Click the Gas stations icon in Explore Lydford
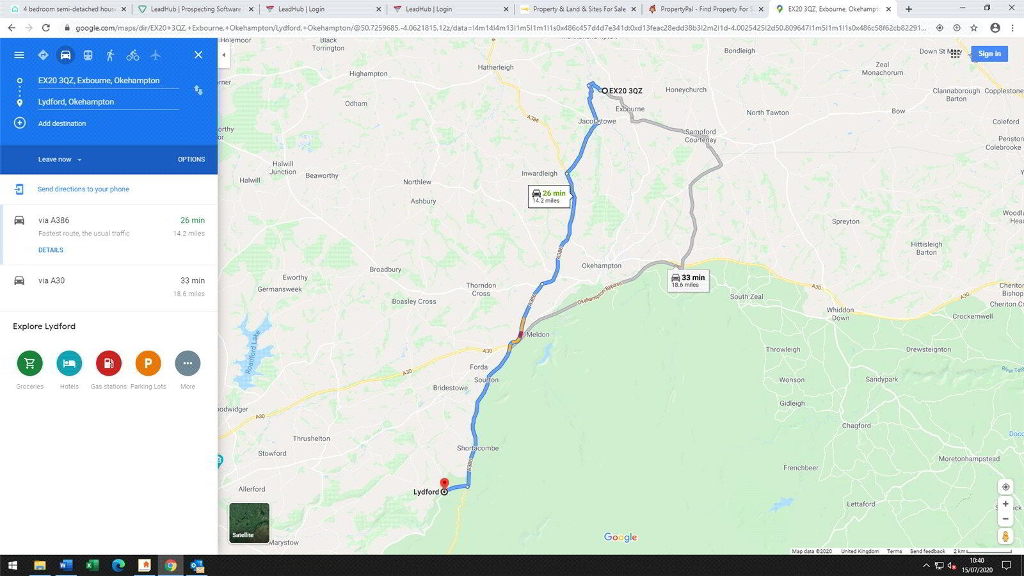This screenshot has height=576, width=1024. pyautogui.click(x=108, y=363)
